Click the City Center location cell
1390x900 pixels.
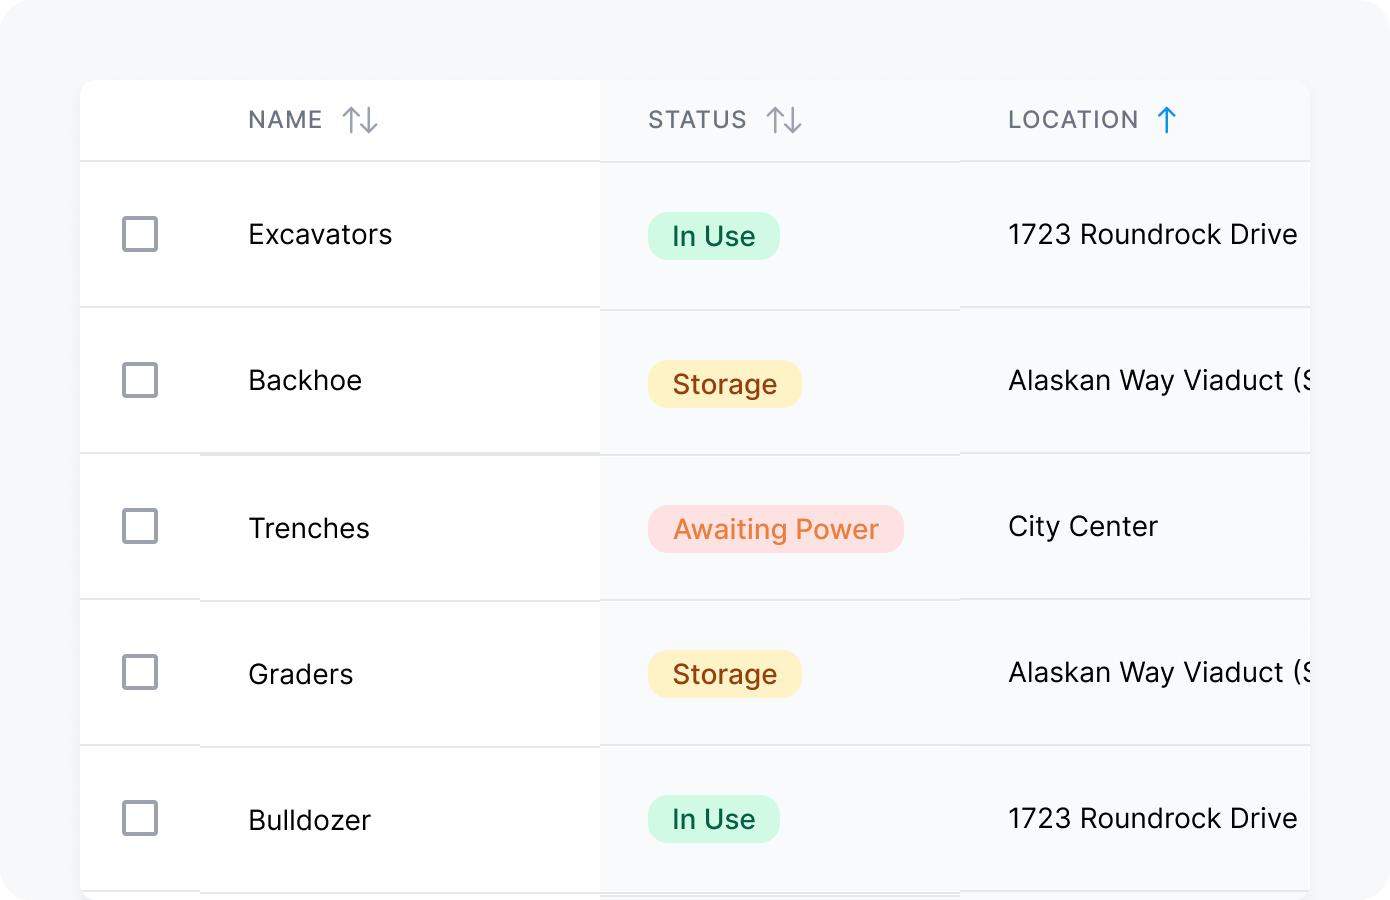(1082, 526)
